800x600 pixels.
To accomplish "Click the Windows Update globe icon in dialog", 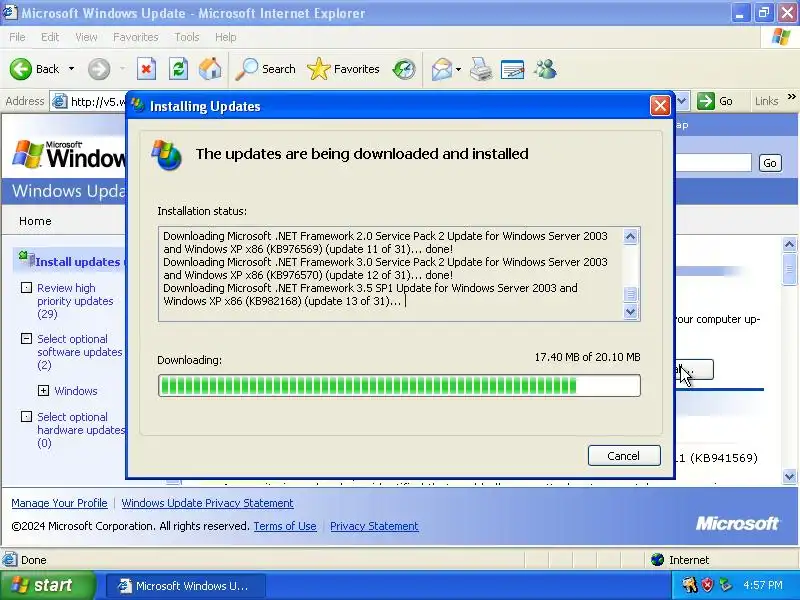I will [167, 155].
